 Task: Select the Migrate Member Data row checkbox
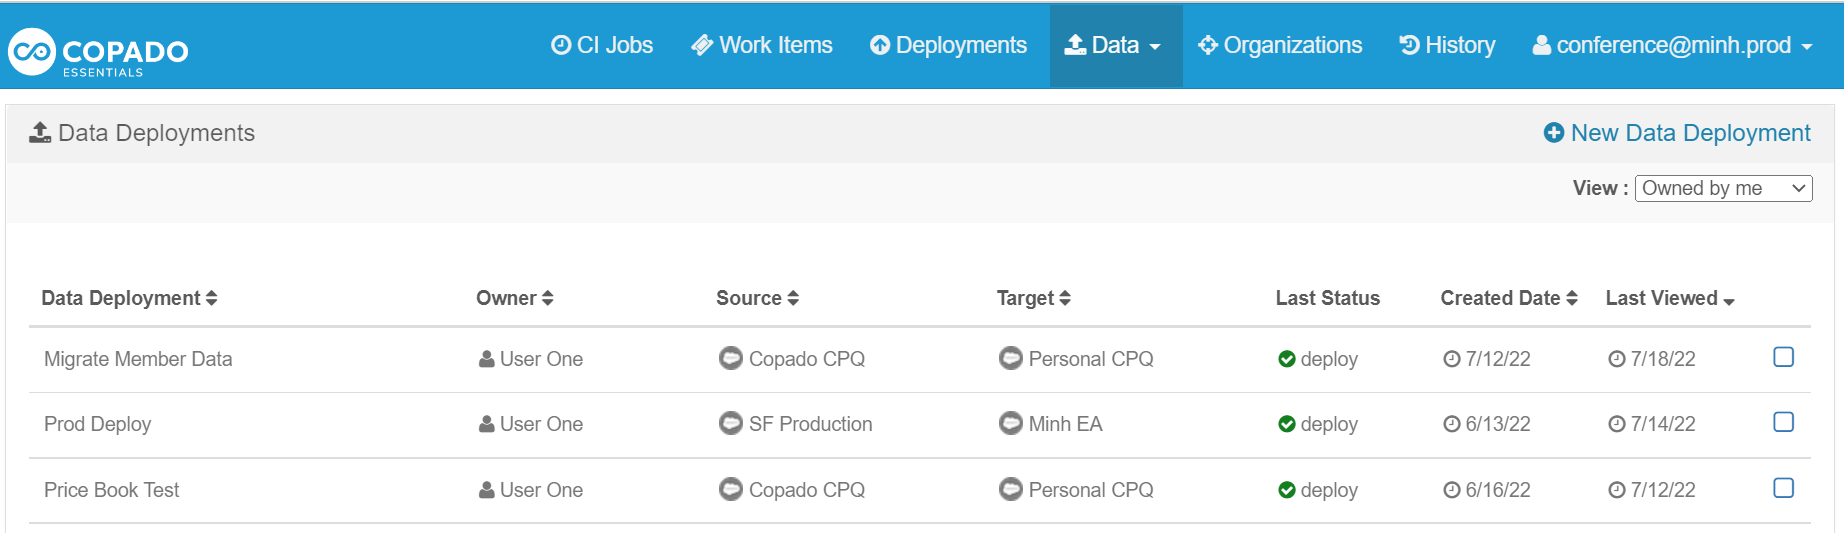point(1783,357)
